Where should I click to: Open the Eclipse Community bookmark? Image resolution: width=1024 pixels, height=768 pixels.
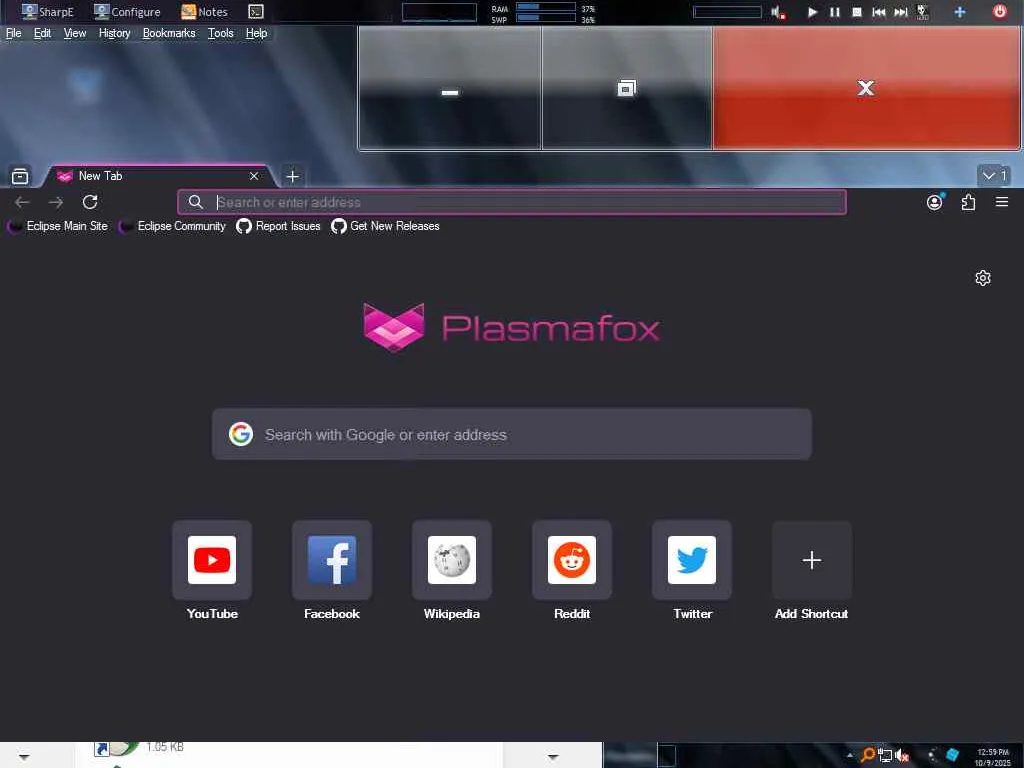(x=172, y=226)
